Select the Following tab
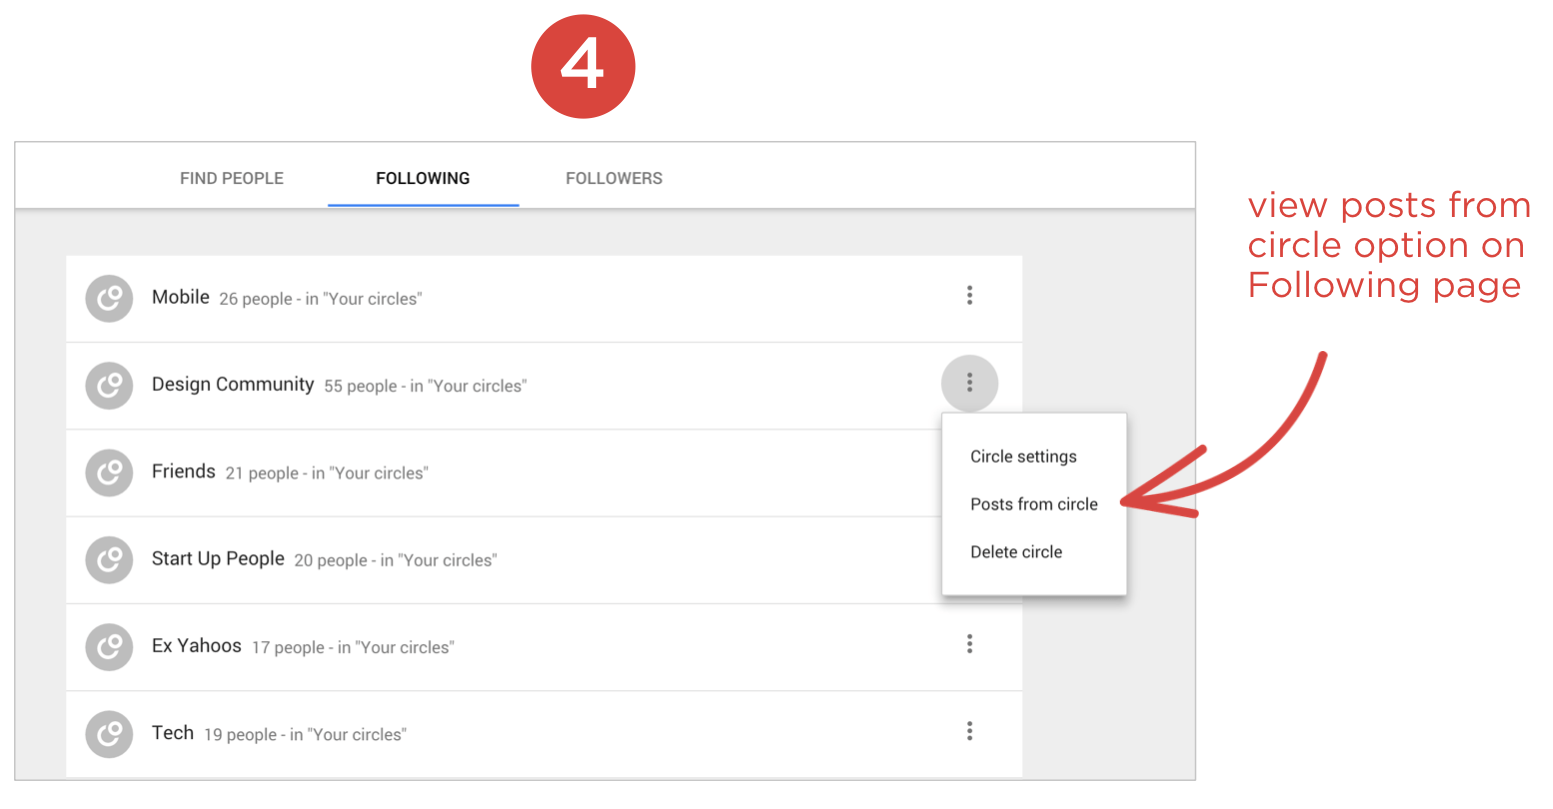This screenshot has width=1553, height=809. click(423, 178)
